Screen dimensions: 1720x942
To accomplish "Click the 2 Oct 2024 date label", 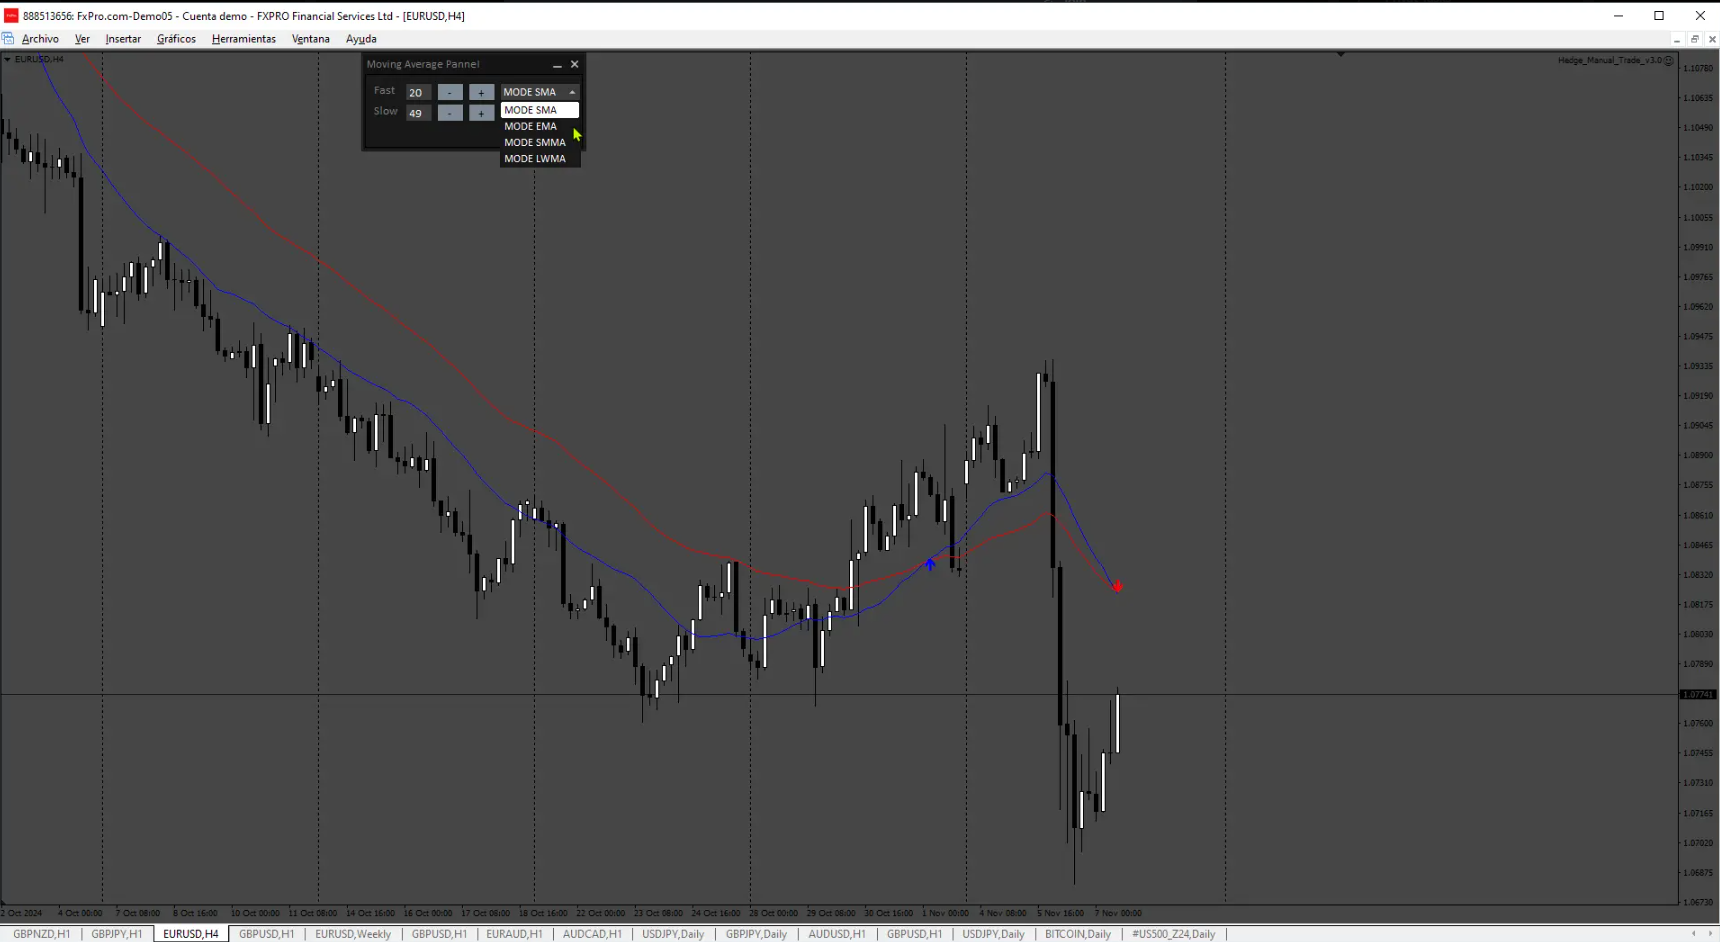I will point(22,913).
